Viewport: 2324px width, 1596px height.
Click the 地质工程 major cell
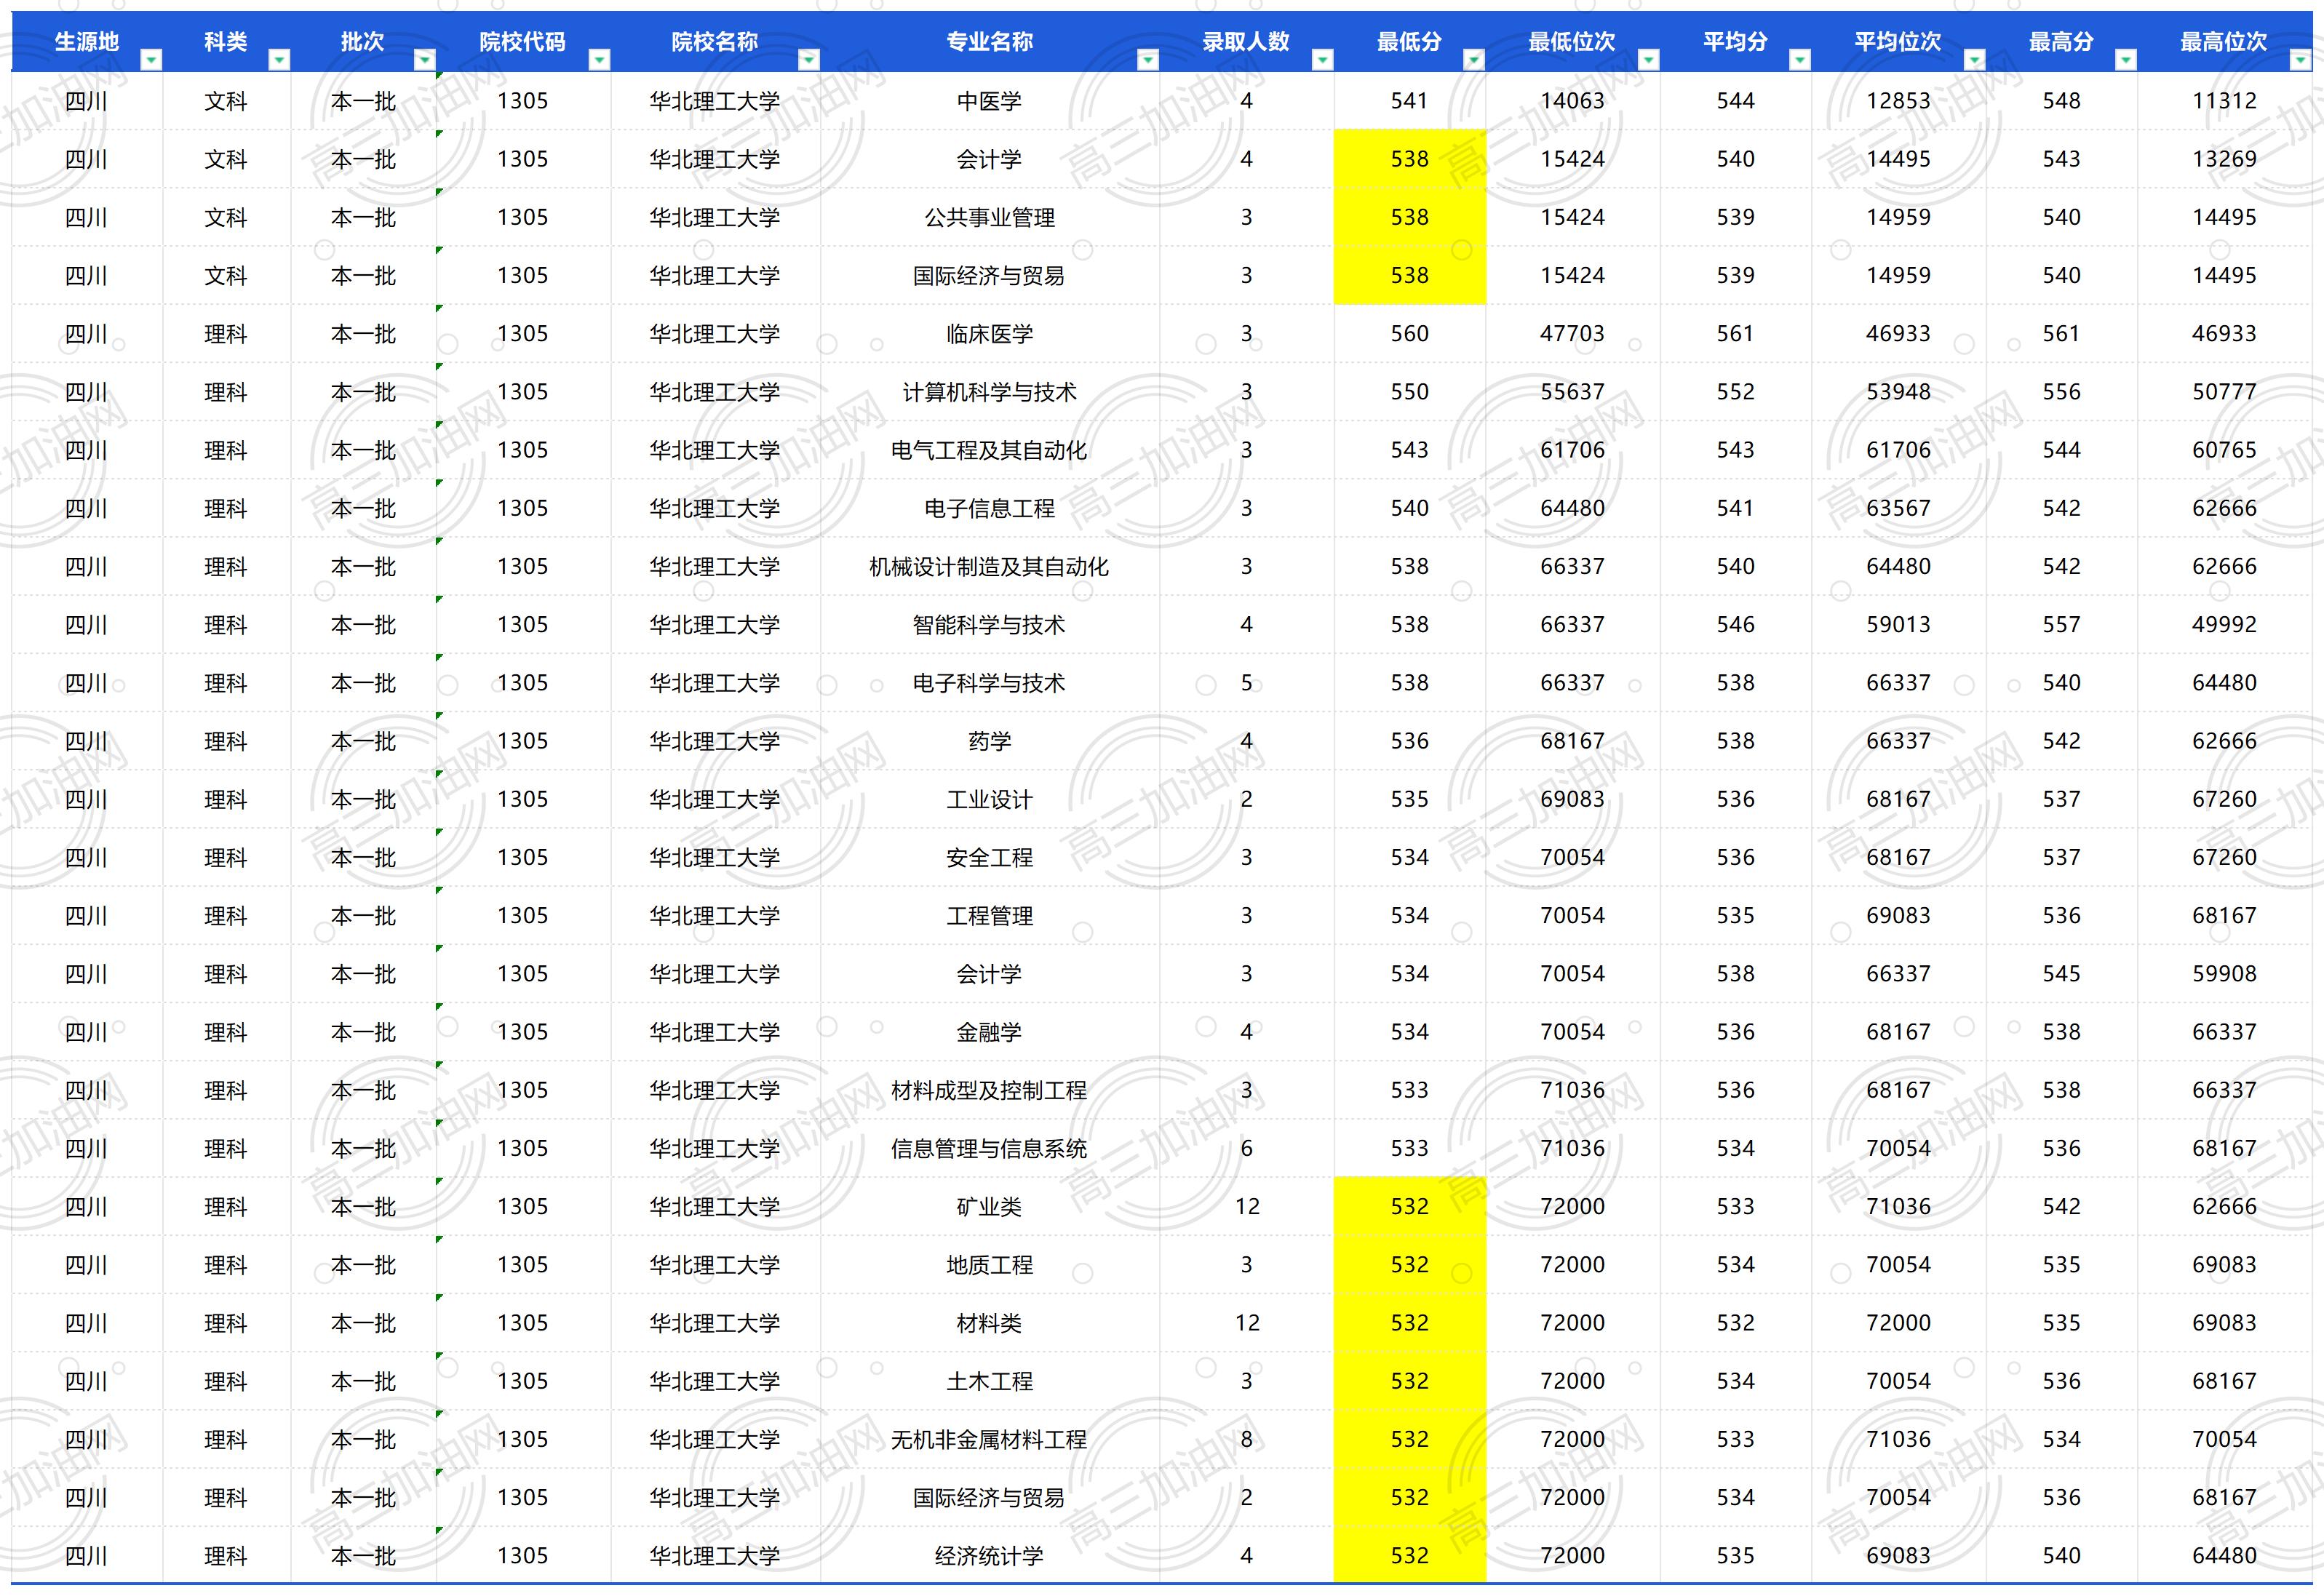(x=989, y=1265)
